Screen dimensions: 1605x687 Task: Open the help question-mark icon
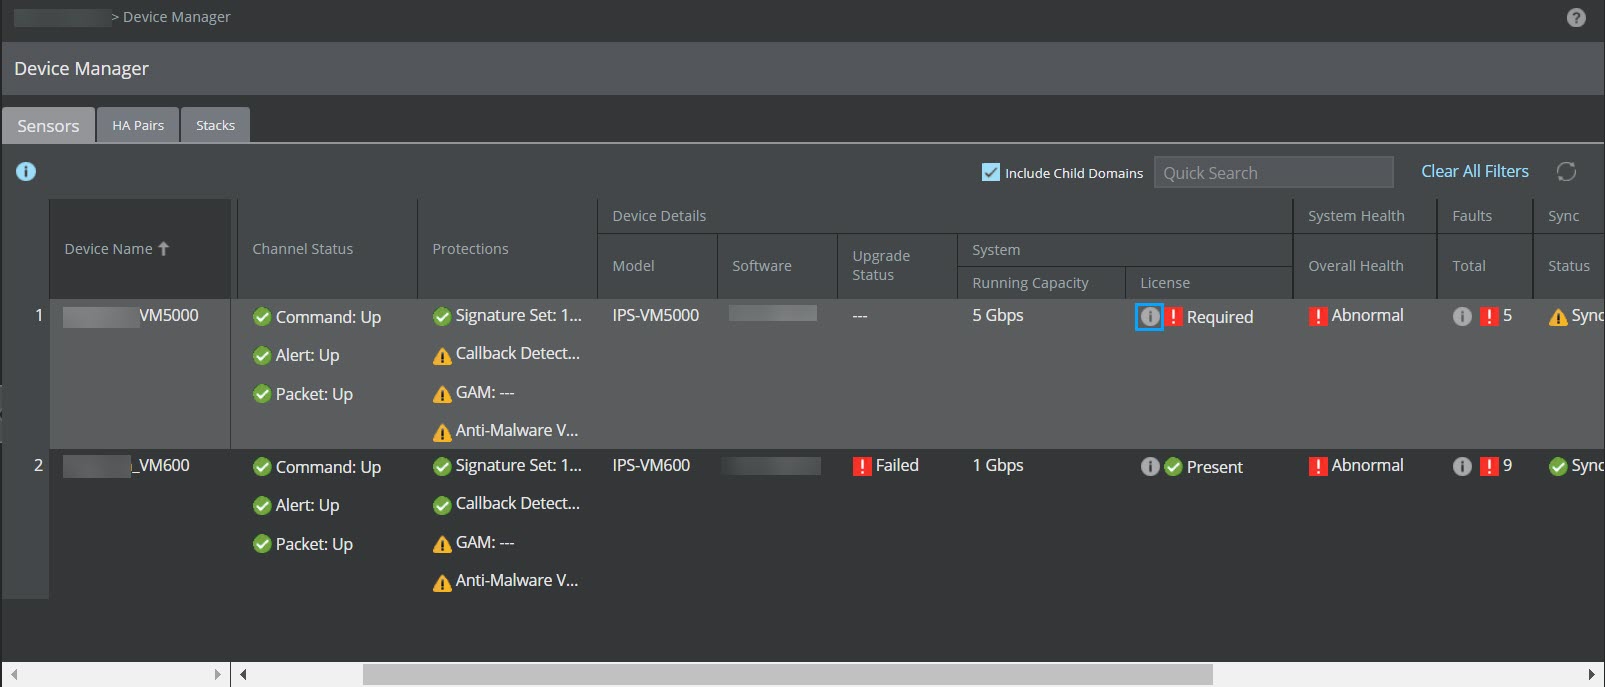click(1576, 18)
